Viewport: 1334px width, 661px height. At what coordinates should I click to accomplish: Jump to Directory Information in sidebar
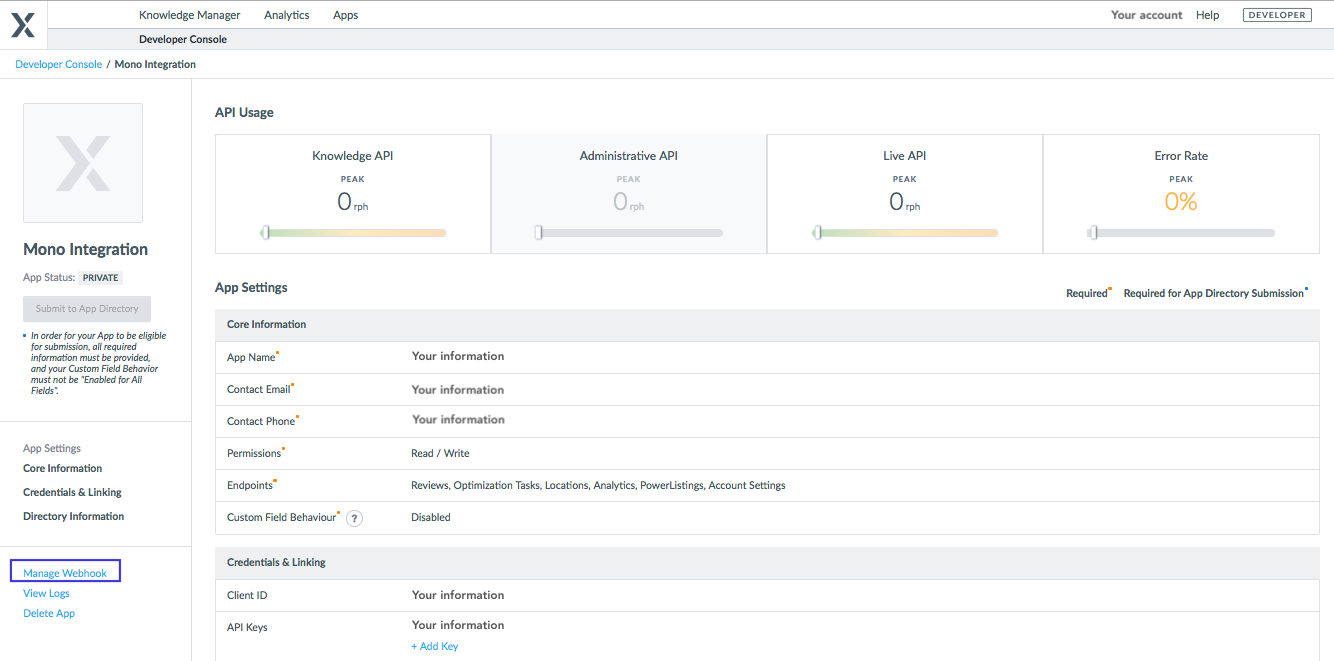(74, 516)
